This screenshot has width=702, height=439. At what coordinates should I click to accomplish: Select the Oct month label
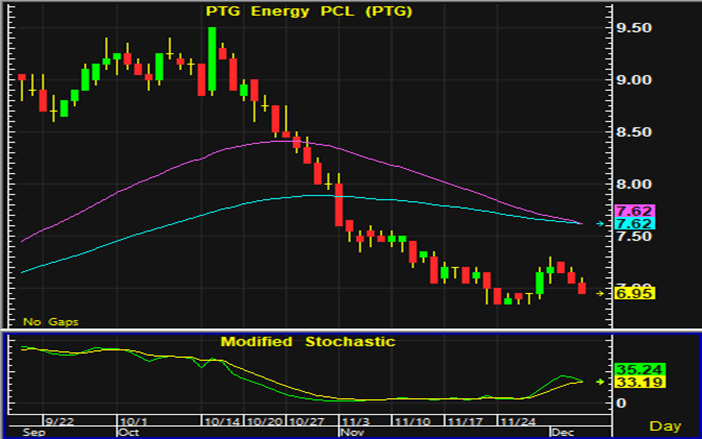128,433
